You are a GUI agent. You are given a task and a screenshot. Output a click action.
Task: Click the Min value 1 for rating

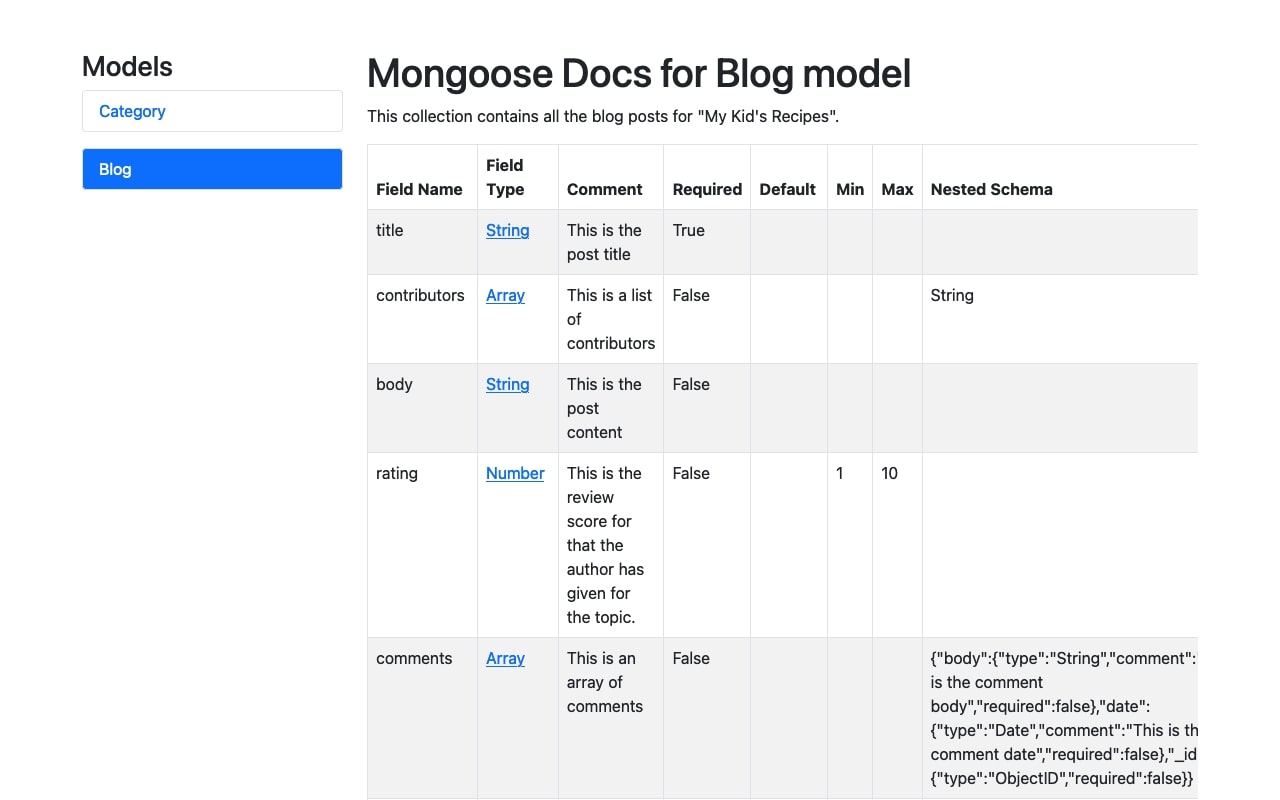(838, 473)
